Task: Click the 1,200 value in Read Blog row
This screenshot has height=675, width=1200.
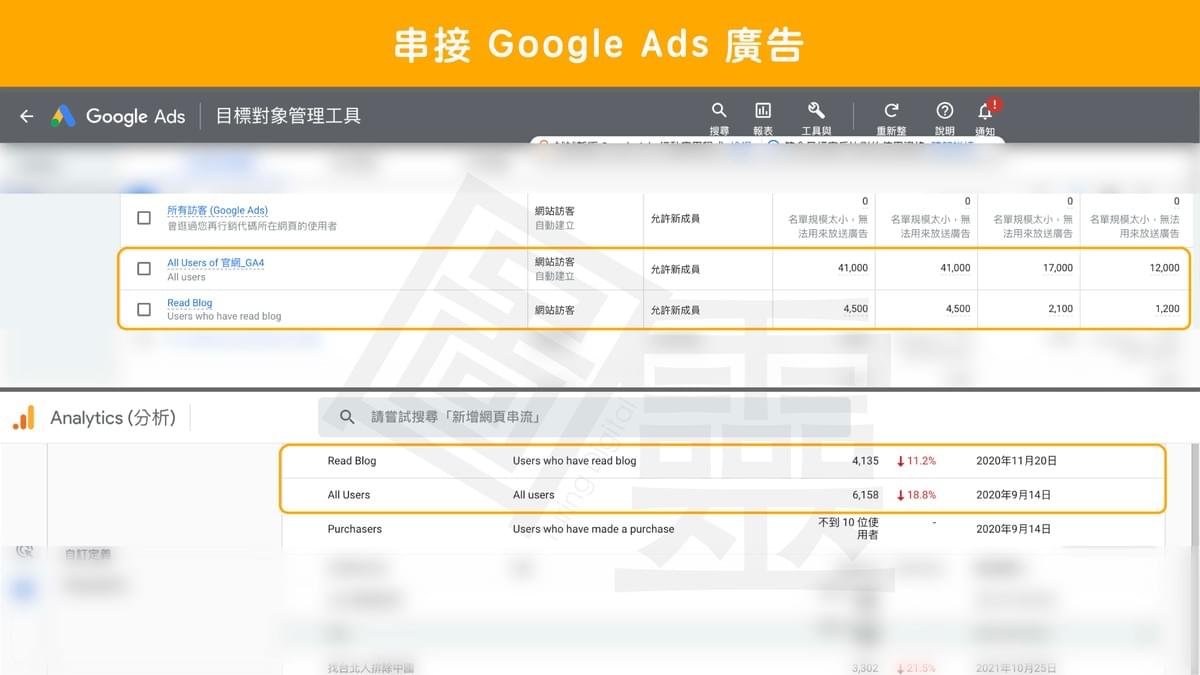Action: pyautogui.click(x=1167, y=309)
